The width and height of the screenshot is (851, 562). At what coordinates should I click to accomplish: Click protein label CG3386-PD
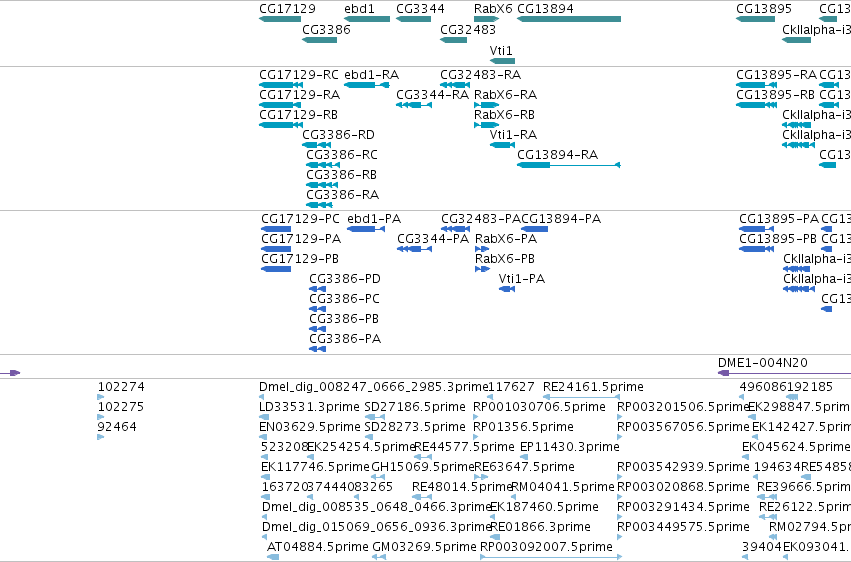[345, 279]
